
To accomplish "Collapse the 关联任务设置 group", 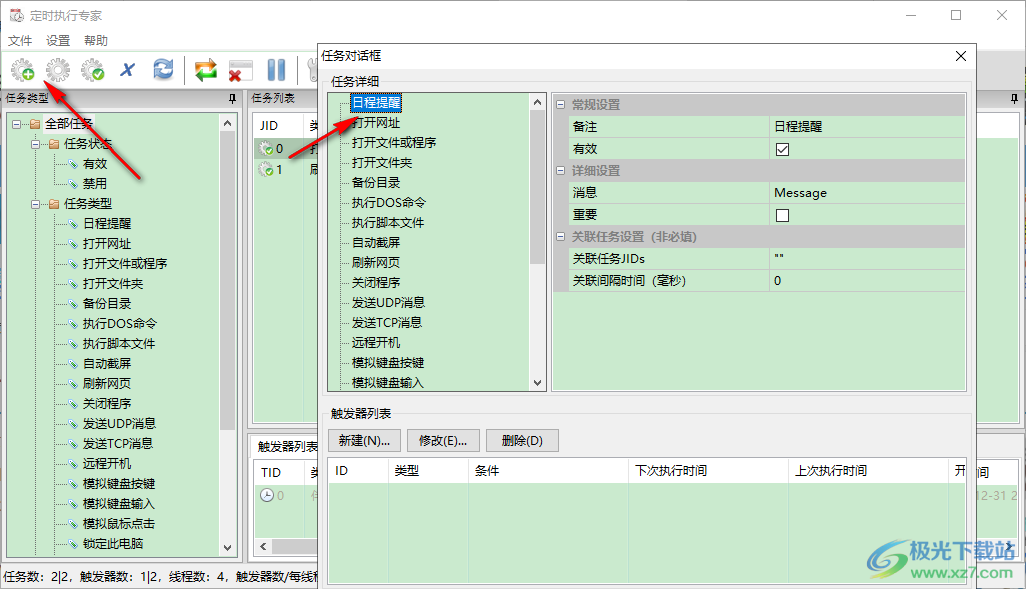I will [x=562, y=237].
